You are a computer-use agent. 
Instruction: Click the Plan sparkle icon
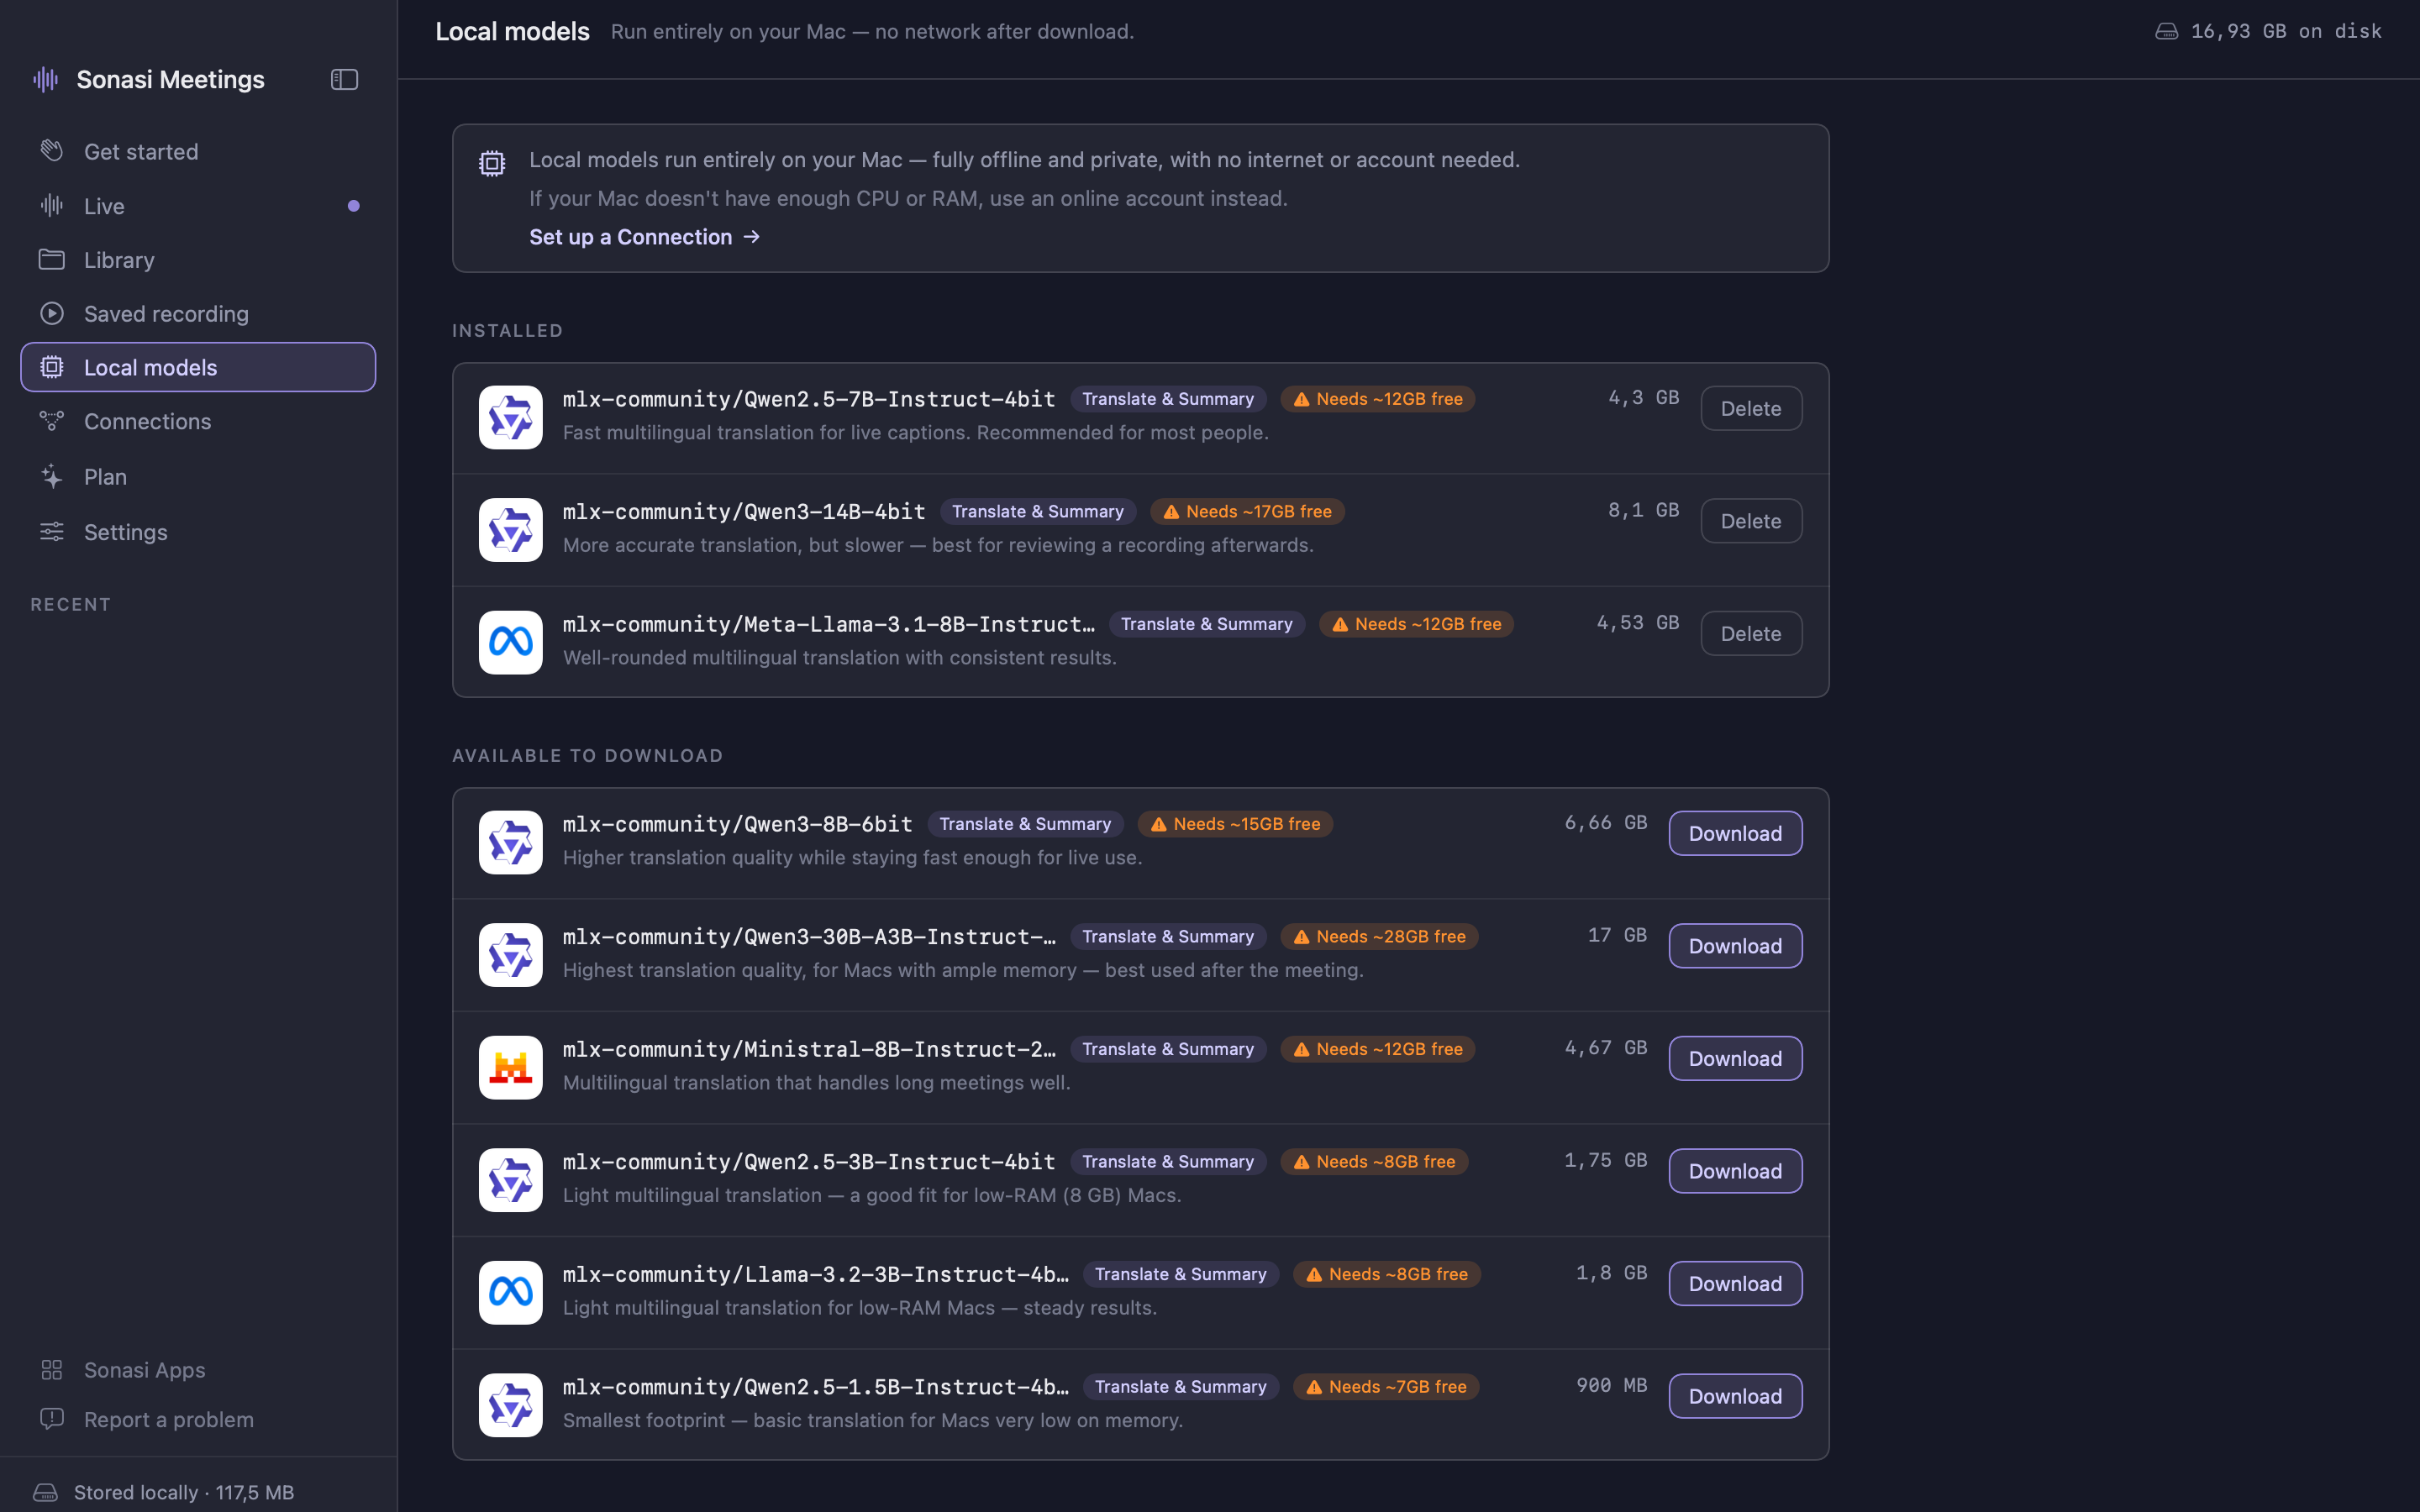point(52,477)
